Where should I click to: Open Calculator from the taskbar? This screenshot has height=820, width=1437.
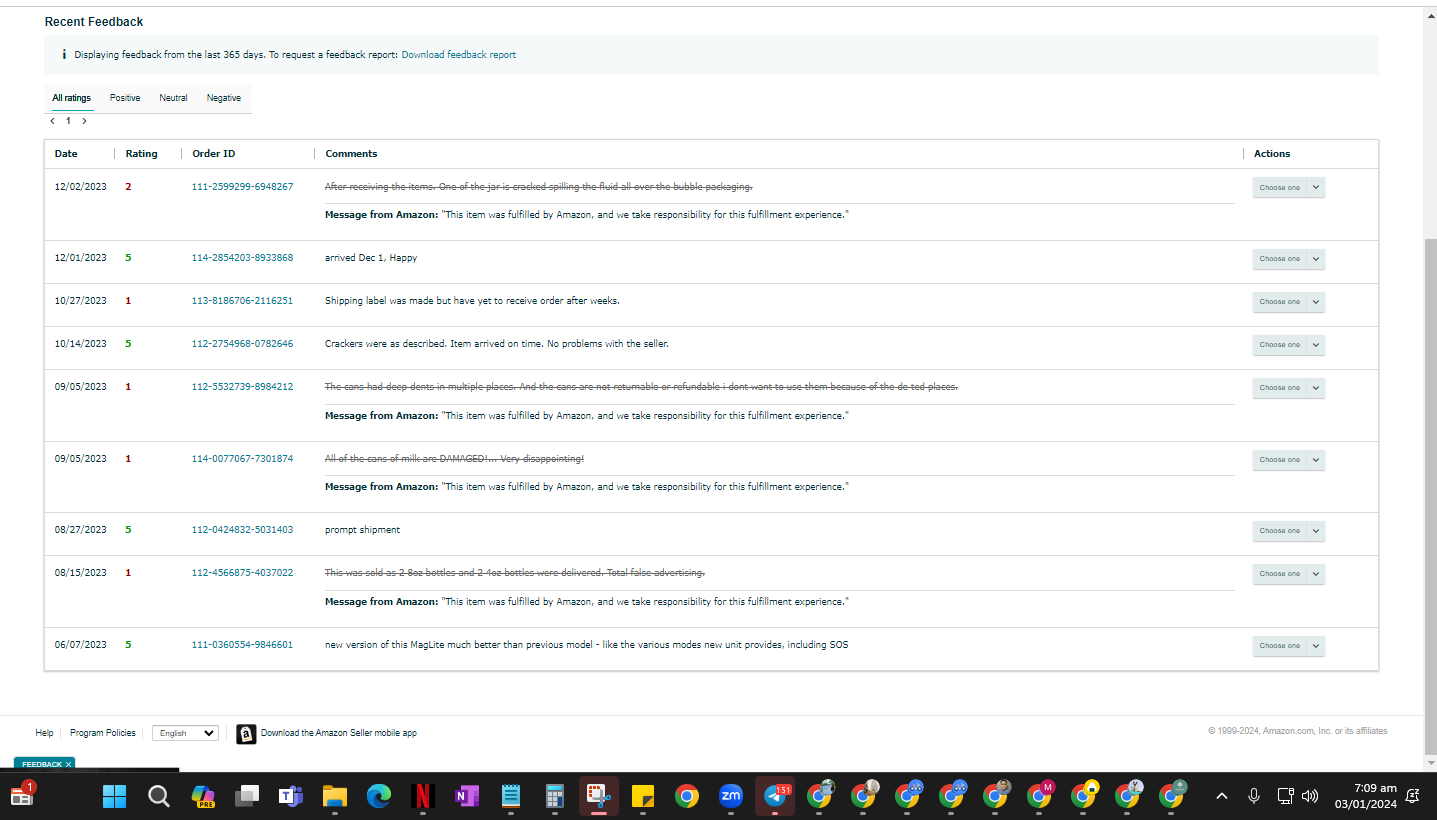pos(555,796)
